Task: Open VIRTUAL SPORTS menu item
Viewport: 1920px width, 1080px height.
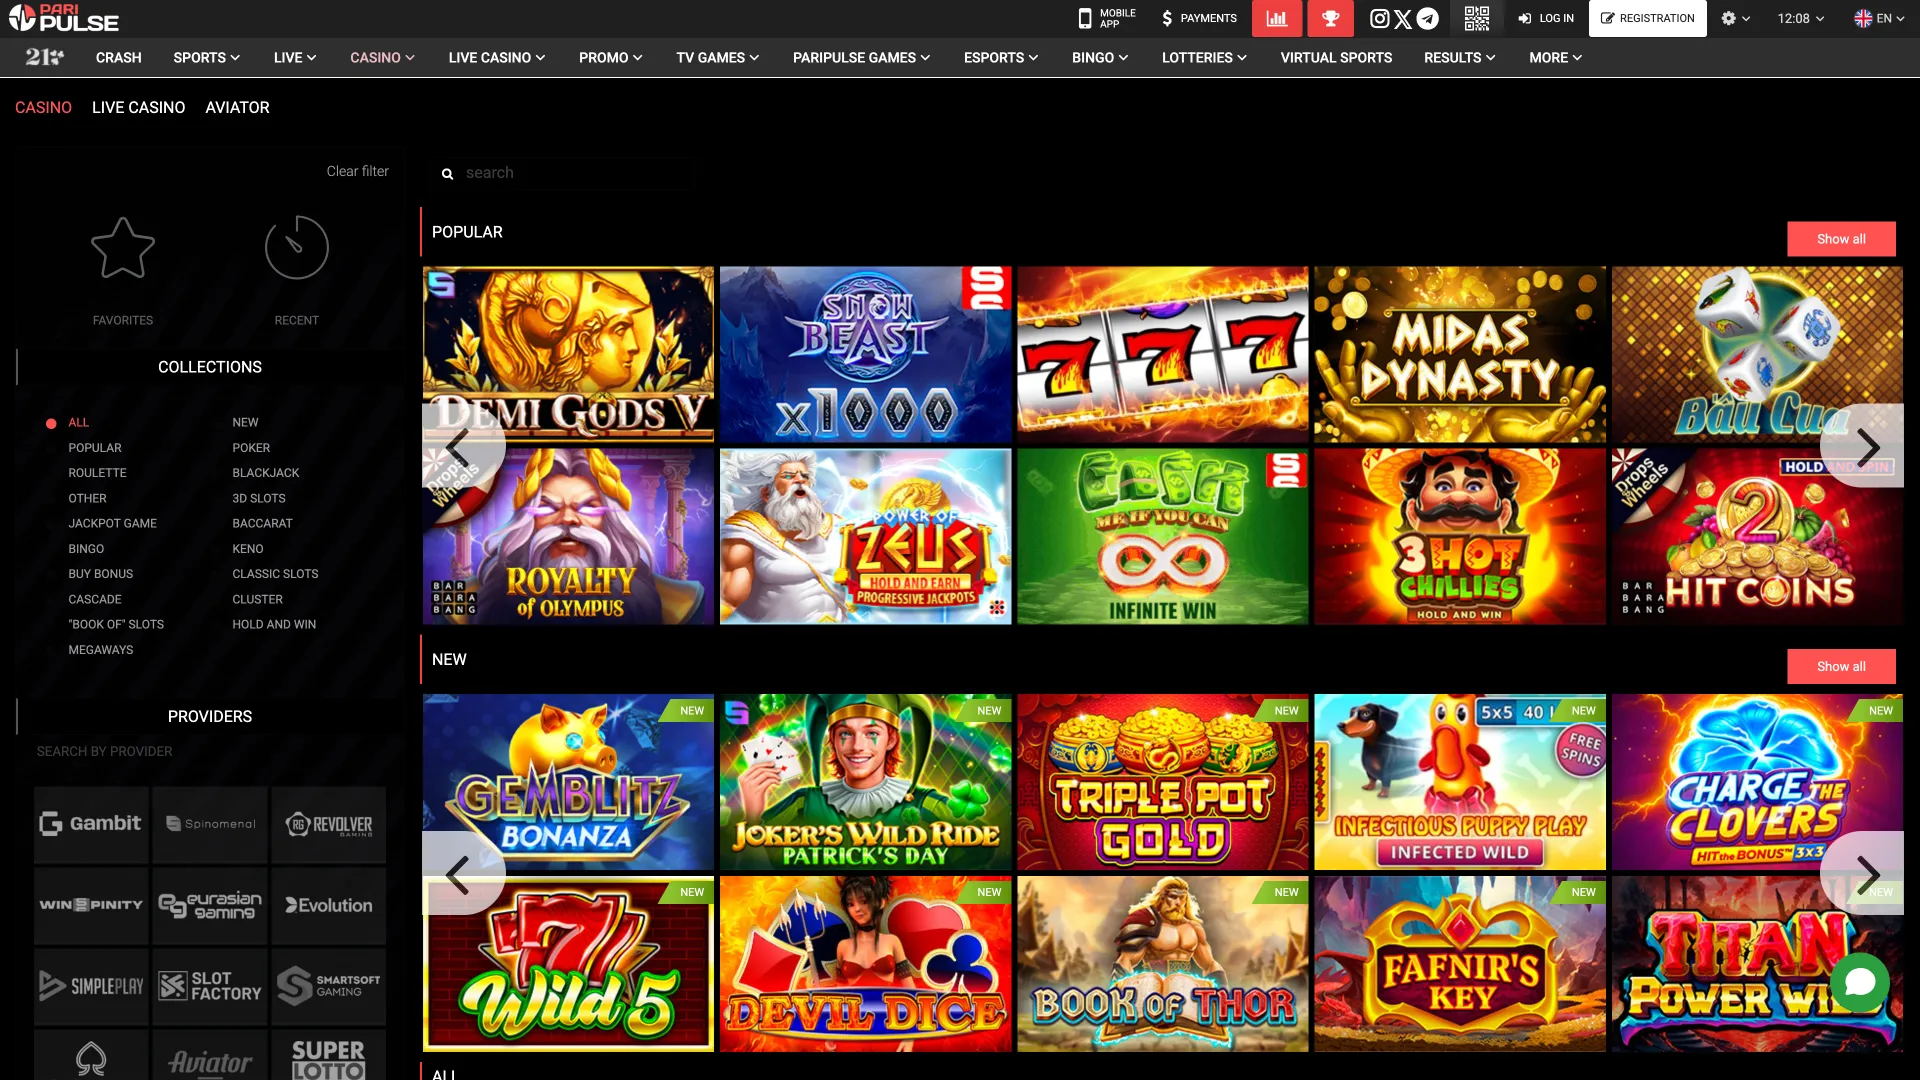Action: pos(1336,58)
